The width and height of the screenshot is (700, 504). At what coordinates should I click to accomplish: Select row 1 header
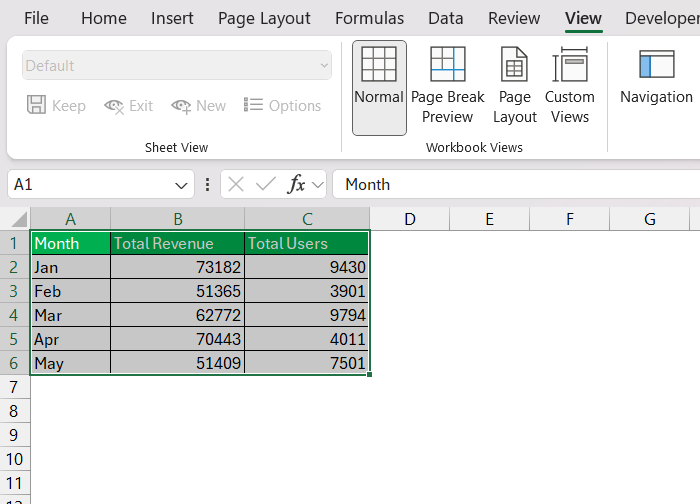click(x=15, y=243)
